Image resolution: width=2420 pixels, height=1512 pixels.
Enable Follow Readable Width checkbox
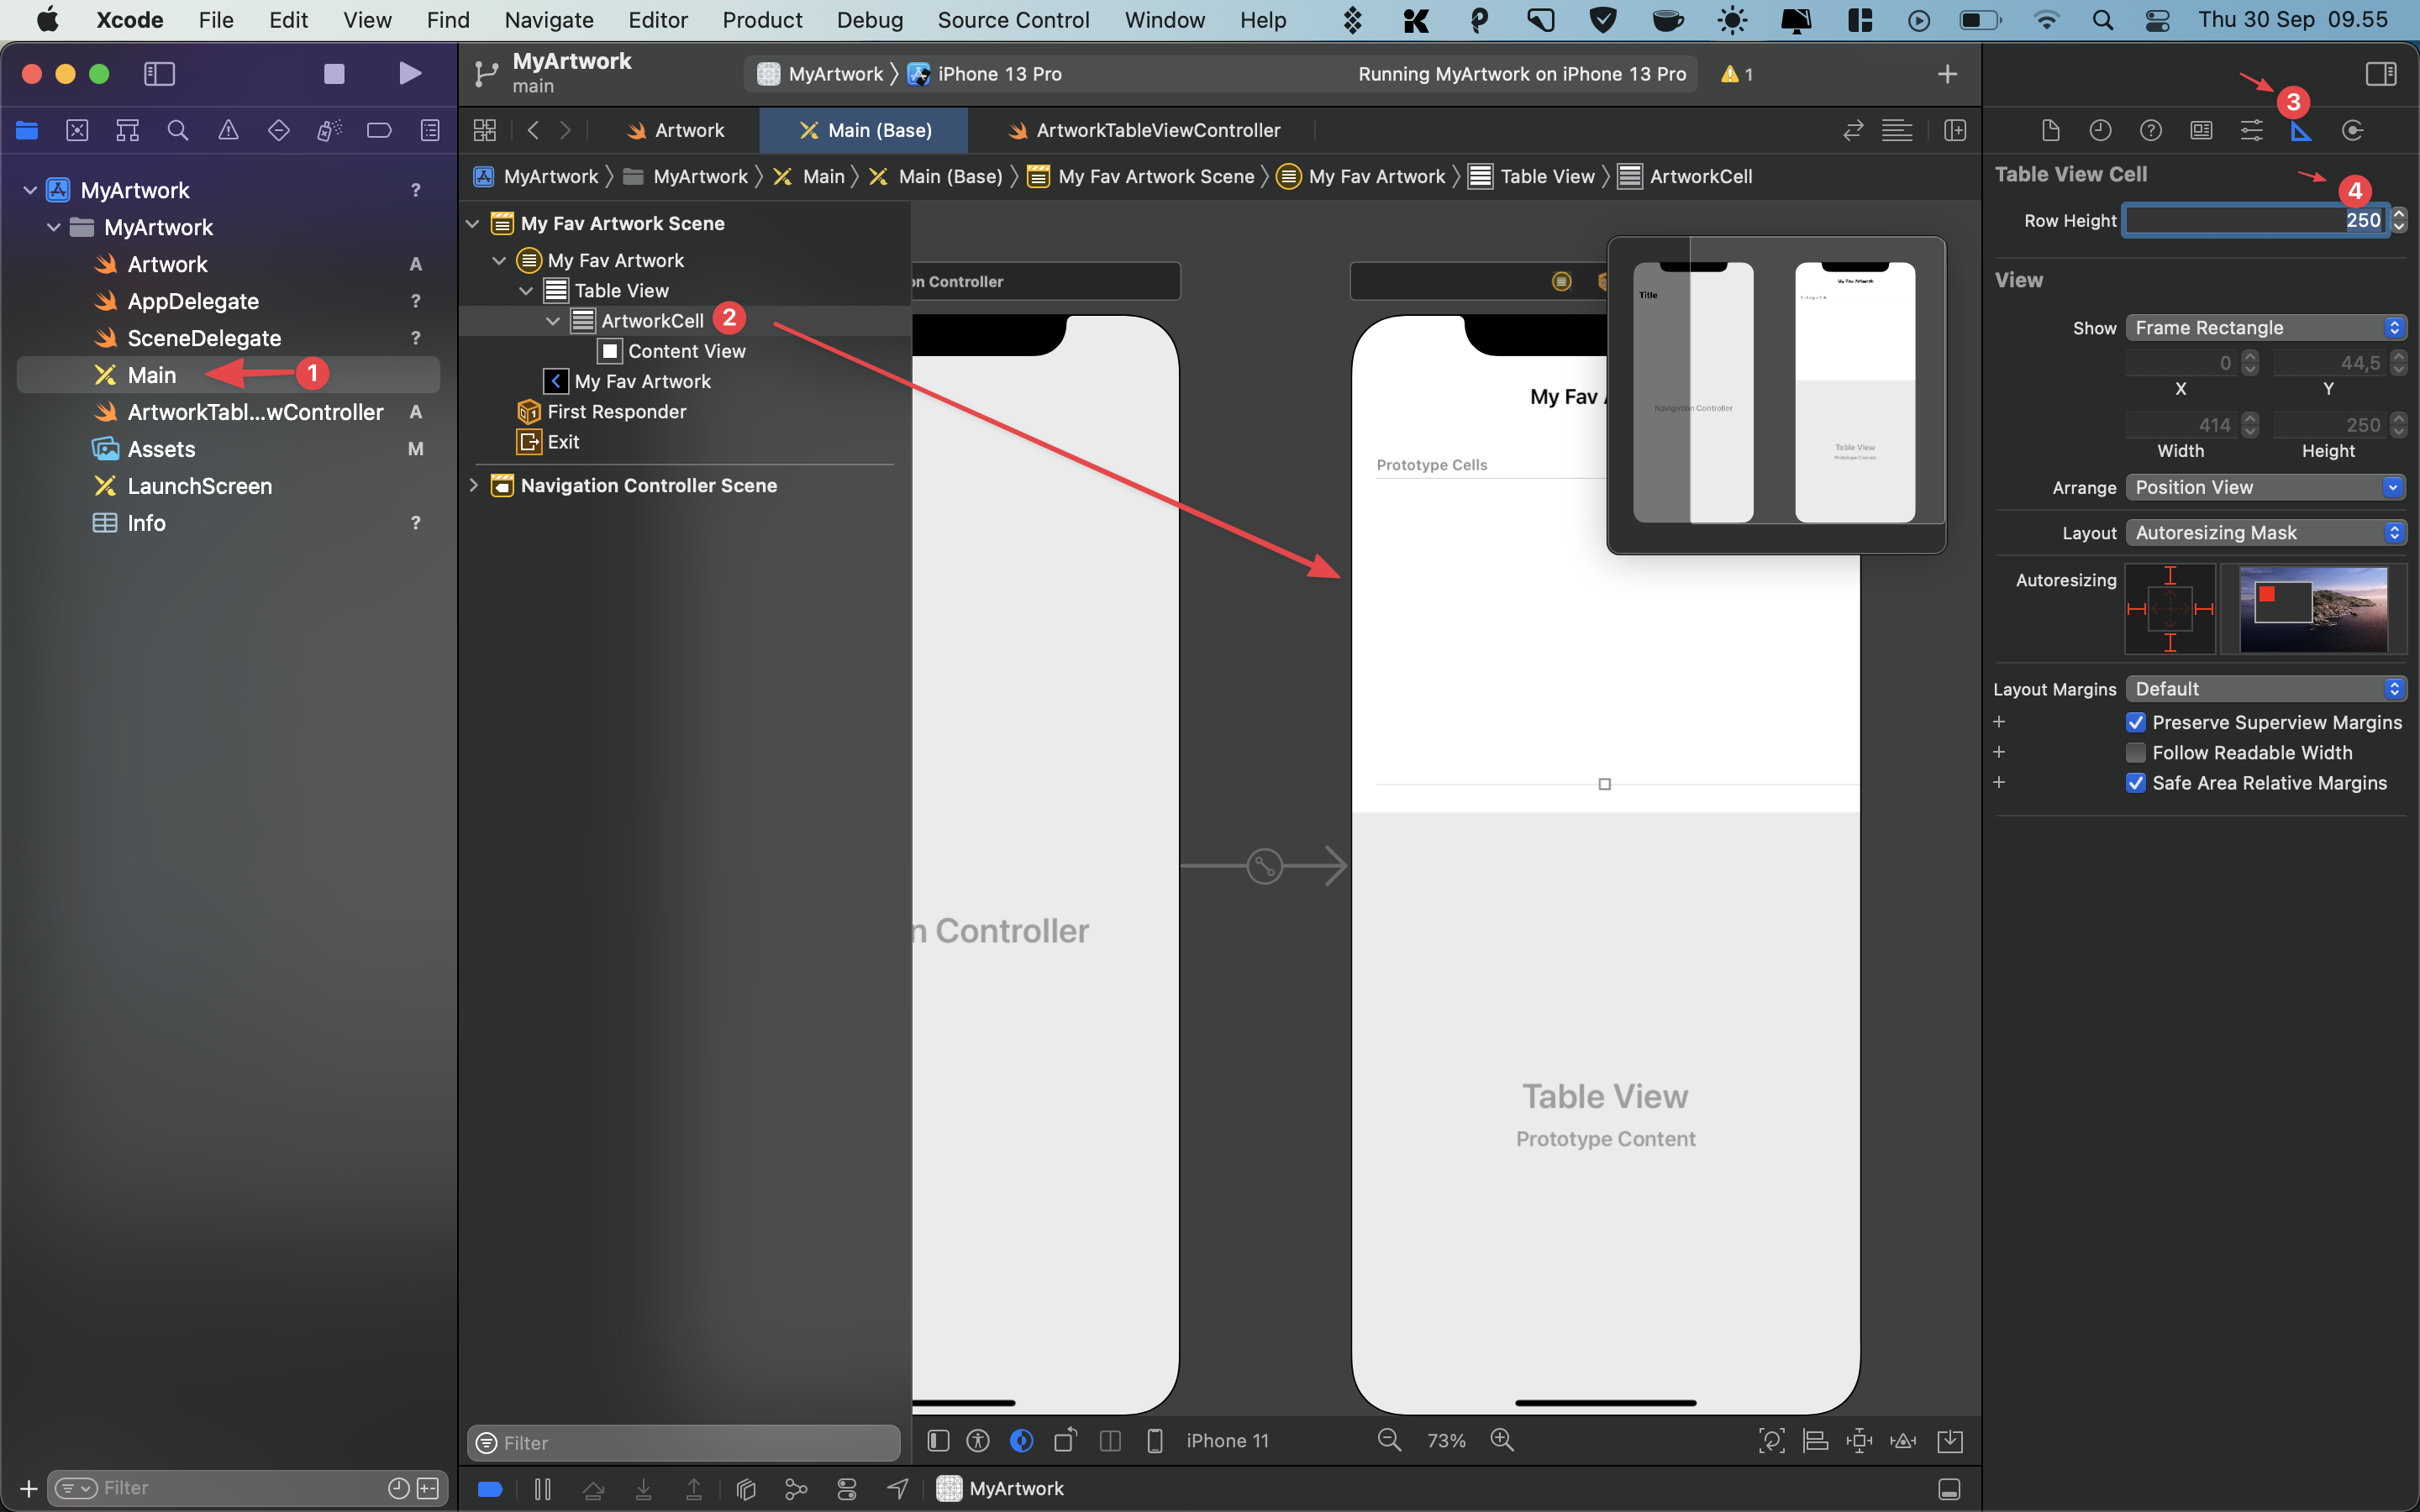tap(2135, 752)
